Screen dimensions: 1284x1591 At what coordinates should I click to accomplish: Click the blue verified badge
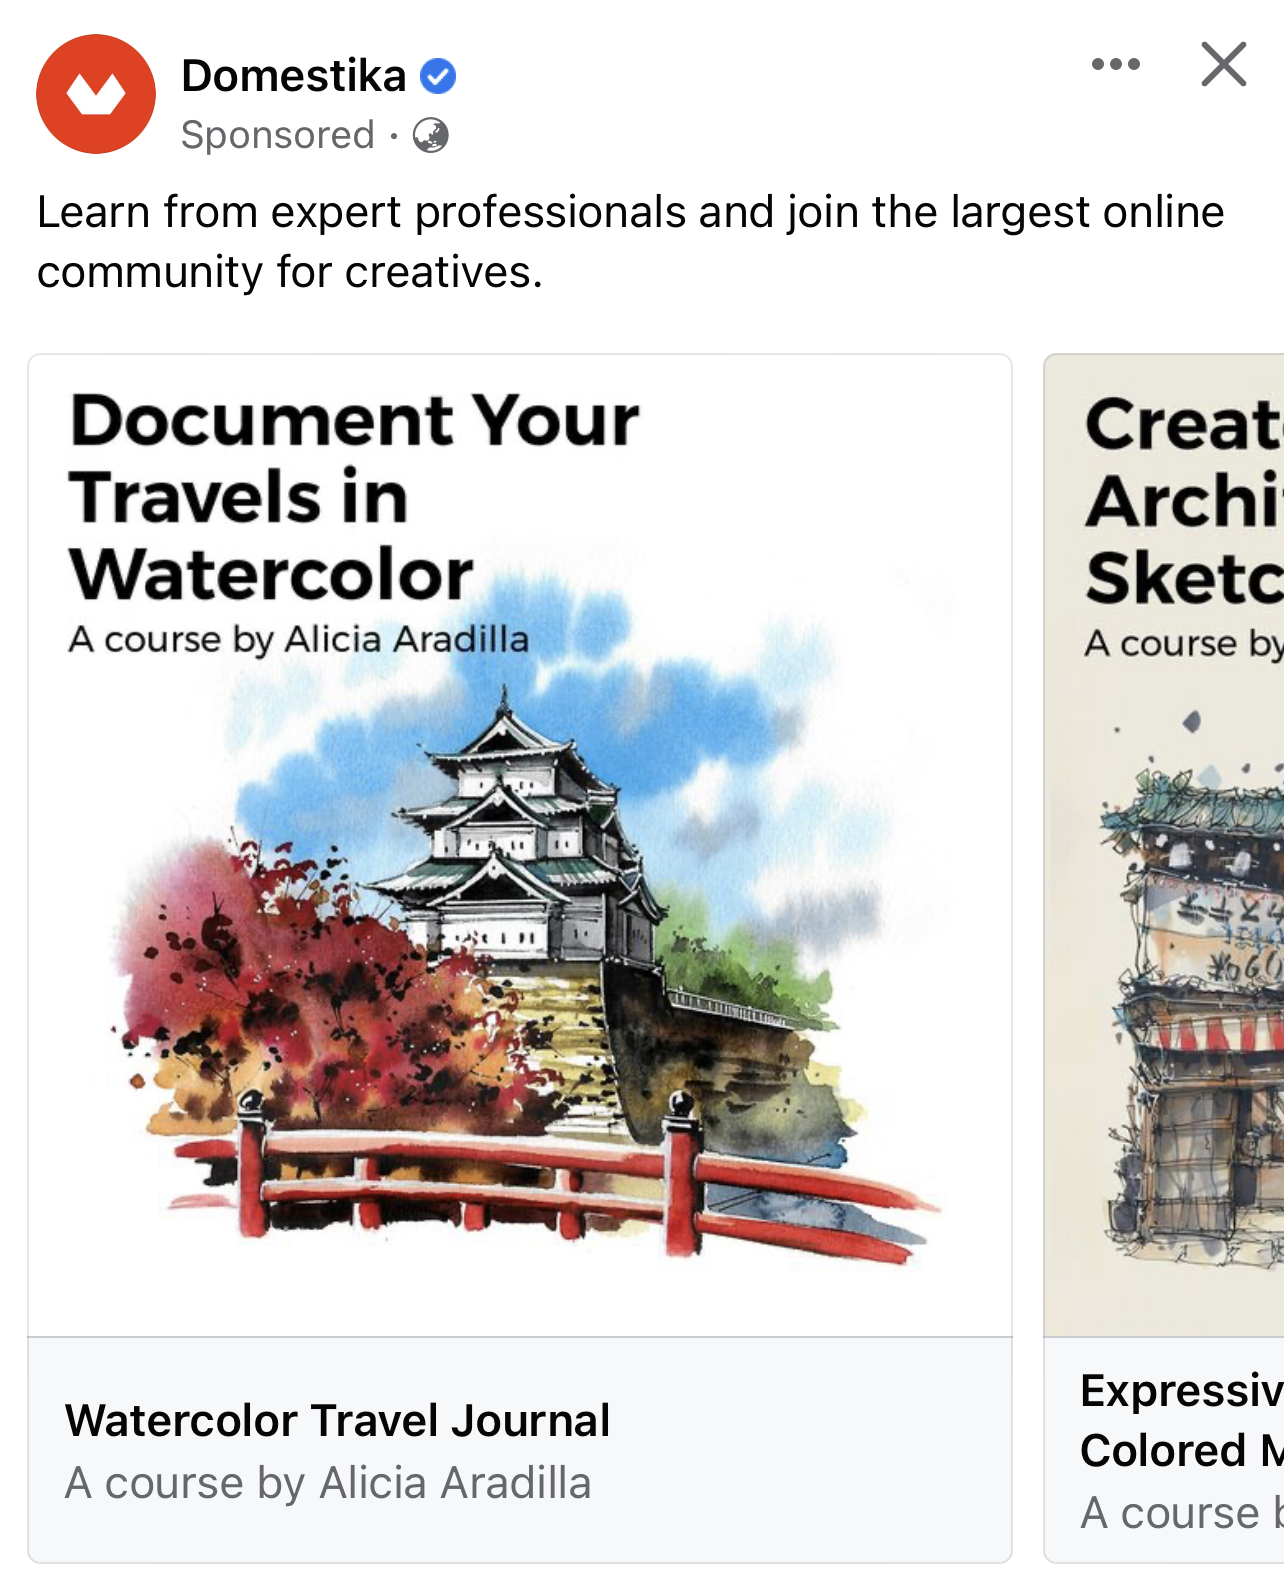coord(438,76)
